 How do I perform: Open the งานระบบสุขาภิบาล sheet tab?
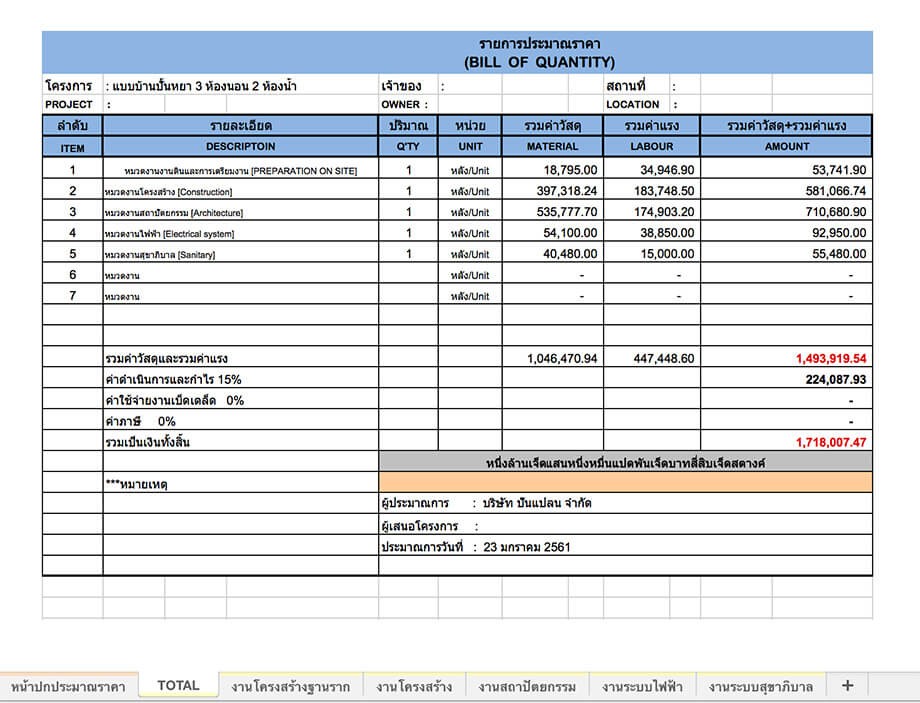click(760, 687)
